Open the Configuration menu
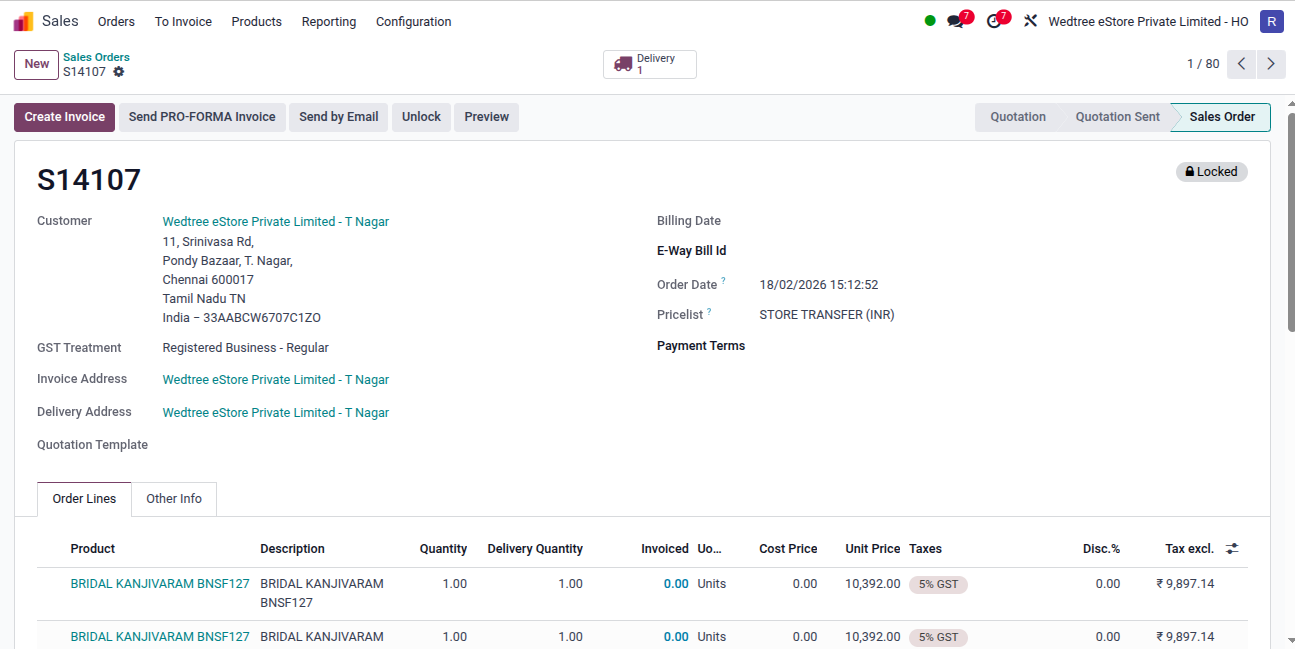Image resolution: width=1295 pixels, height=649 pixels. tap(413, 21)
